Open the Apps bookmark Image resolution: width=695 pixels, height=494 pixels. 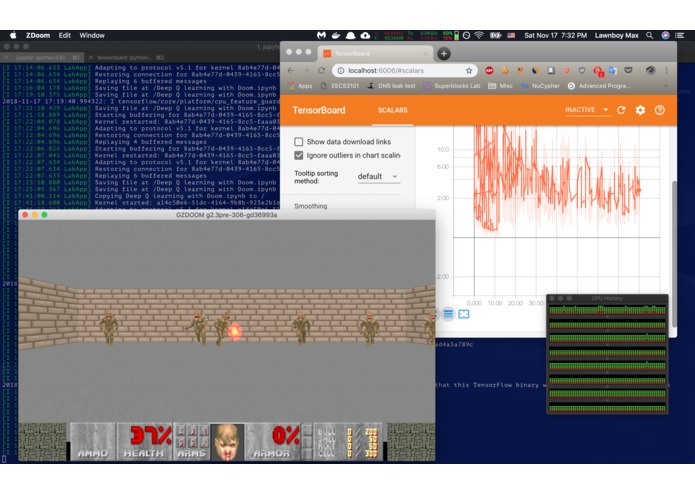click(300, 86)
